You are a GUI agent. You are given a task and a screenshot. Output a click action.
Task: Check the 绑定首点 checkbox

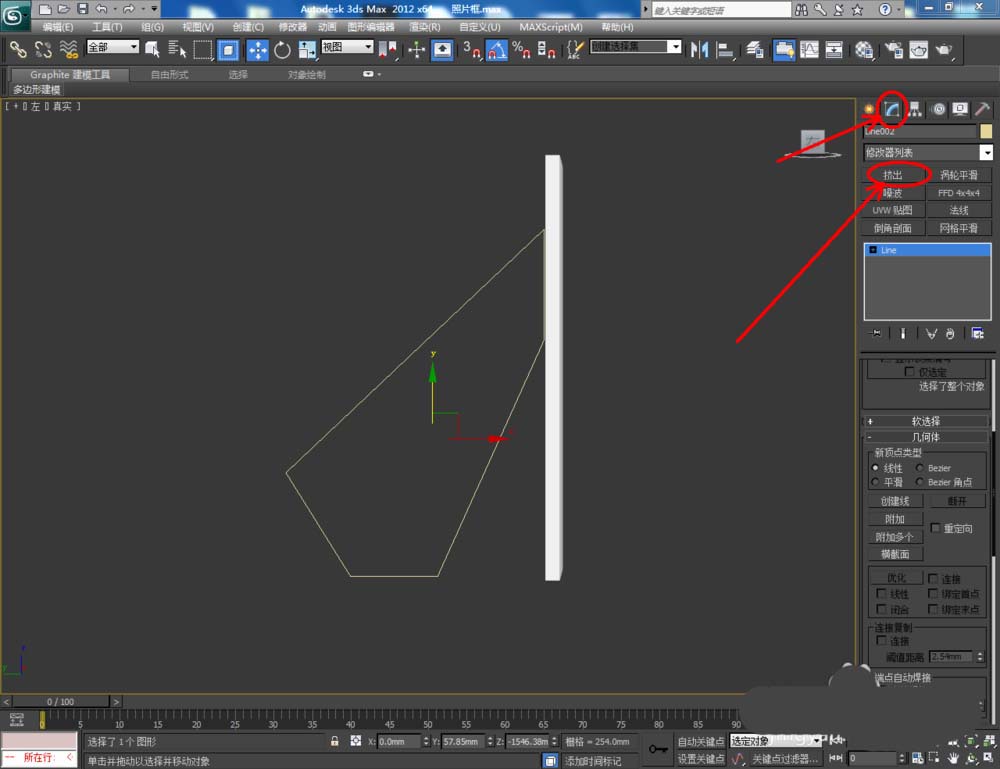pyautogui.click(x=932, y=594)
